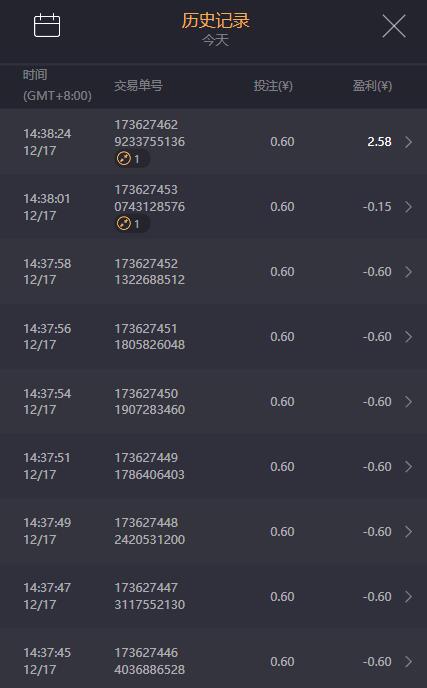Expand details arrow for the 2.58 profit record
The height and width of the screenshot is (688, 427).
409,142
